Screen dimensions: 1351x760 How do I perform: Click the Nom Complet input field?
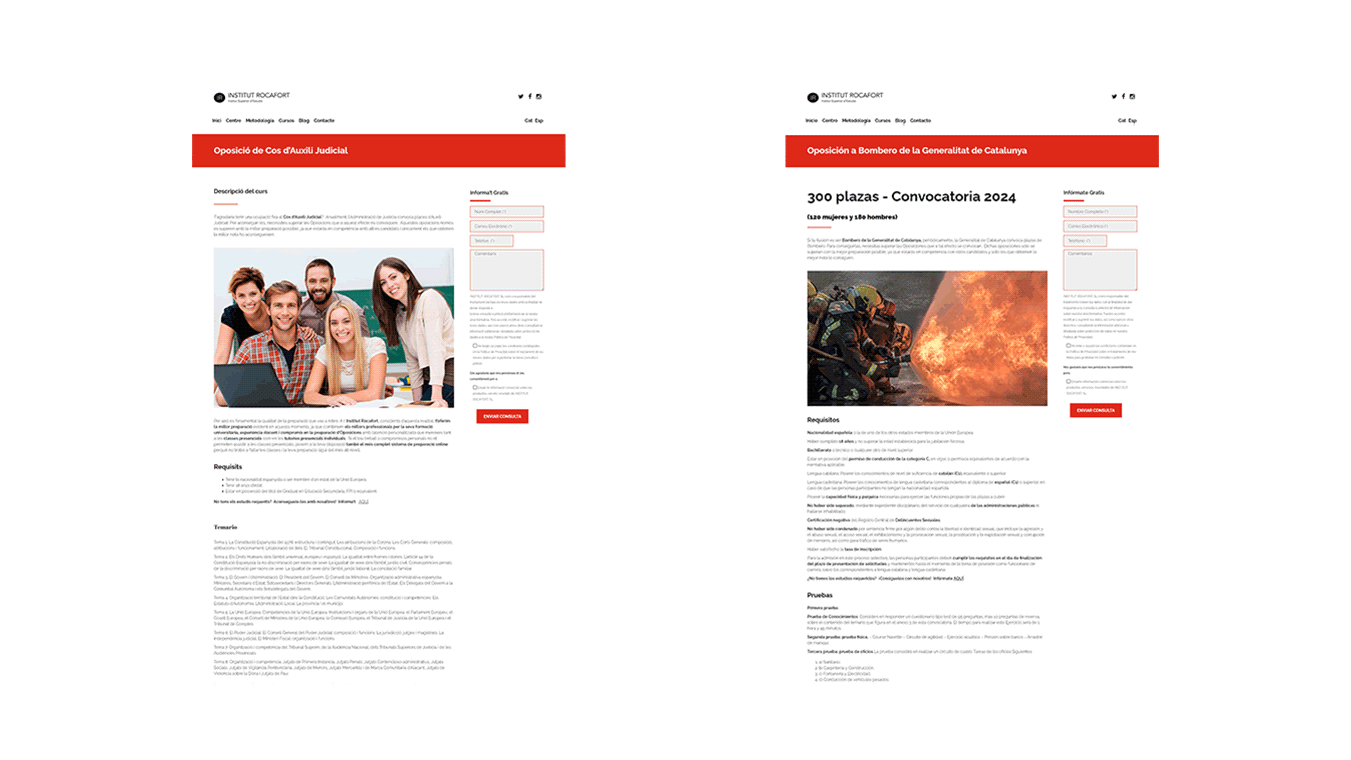506,211
